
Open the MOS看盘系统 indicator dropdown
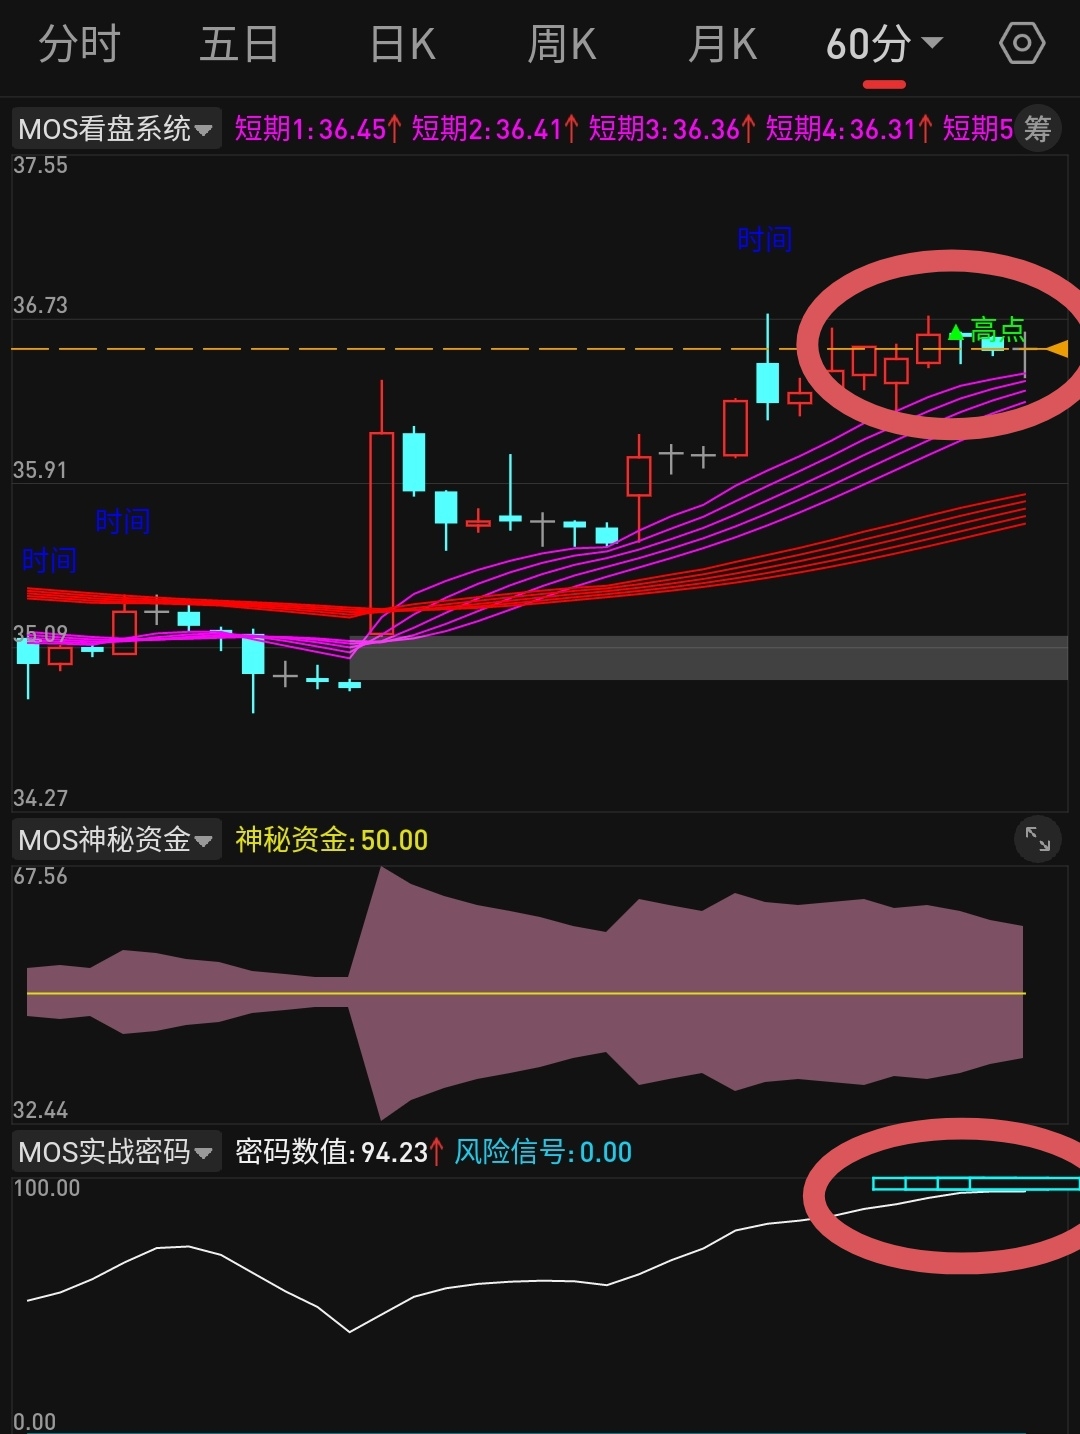[116, 129]
